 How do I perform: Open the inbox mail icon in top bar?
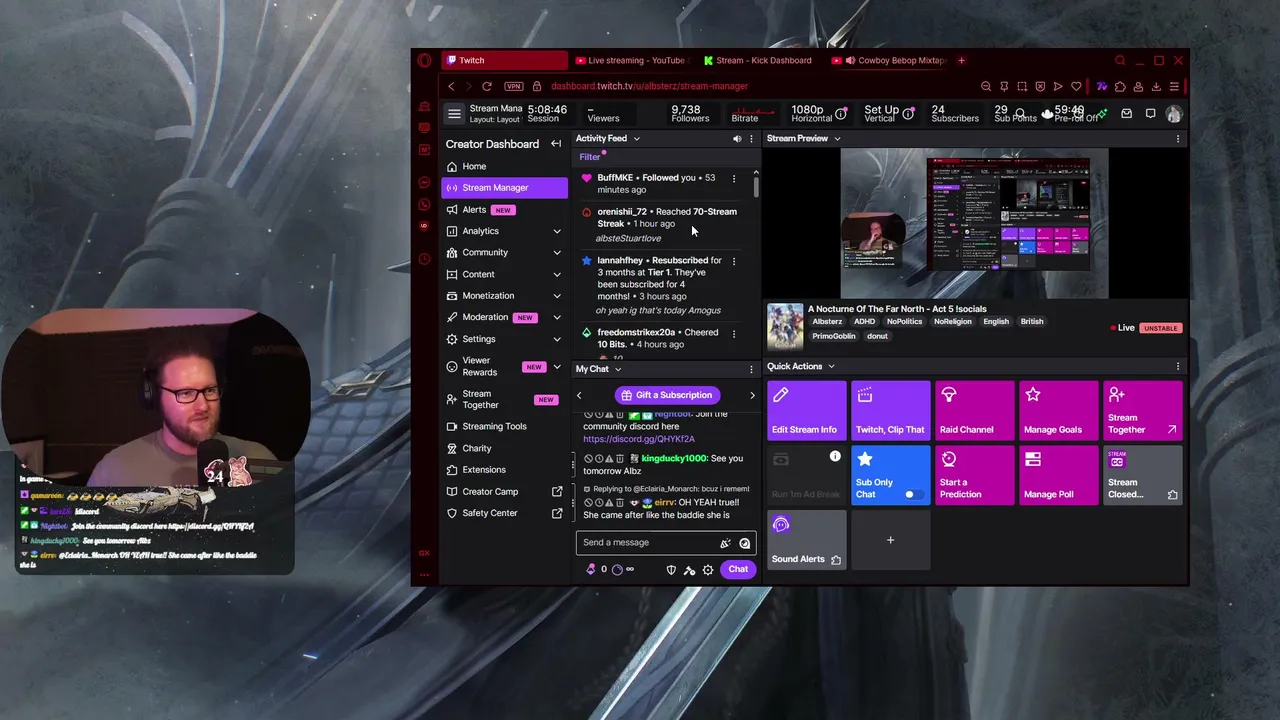1126,114
